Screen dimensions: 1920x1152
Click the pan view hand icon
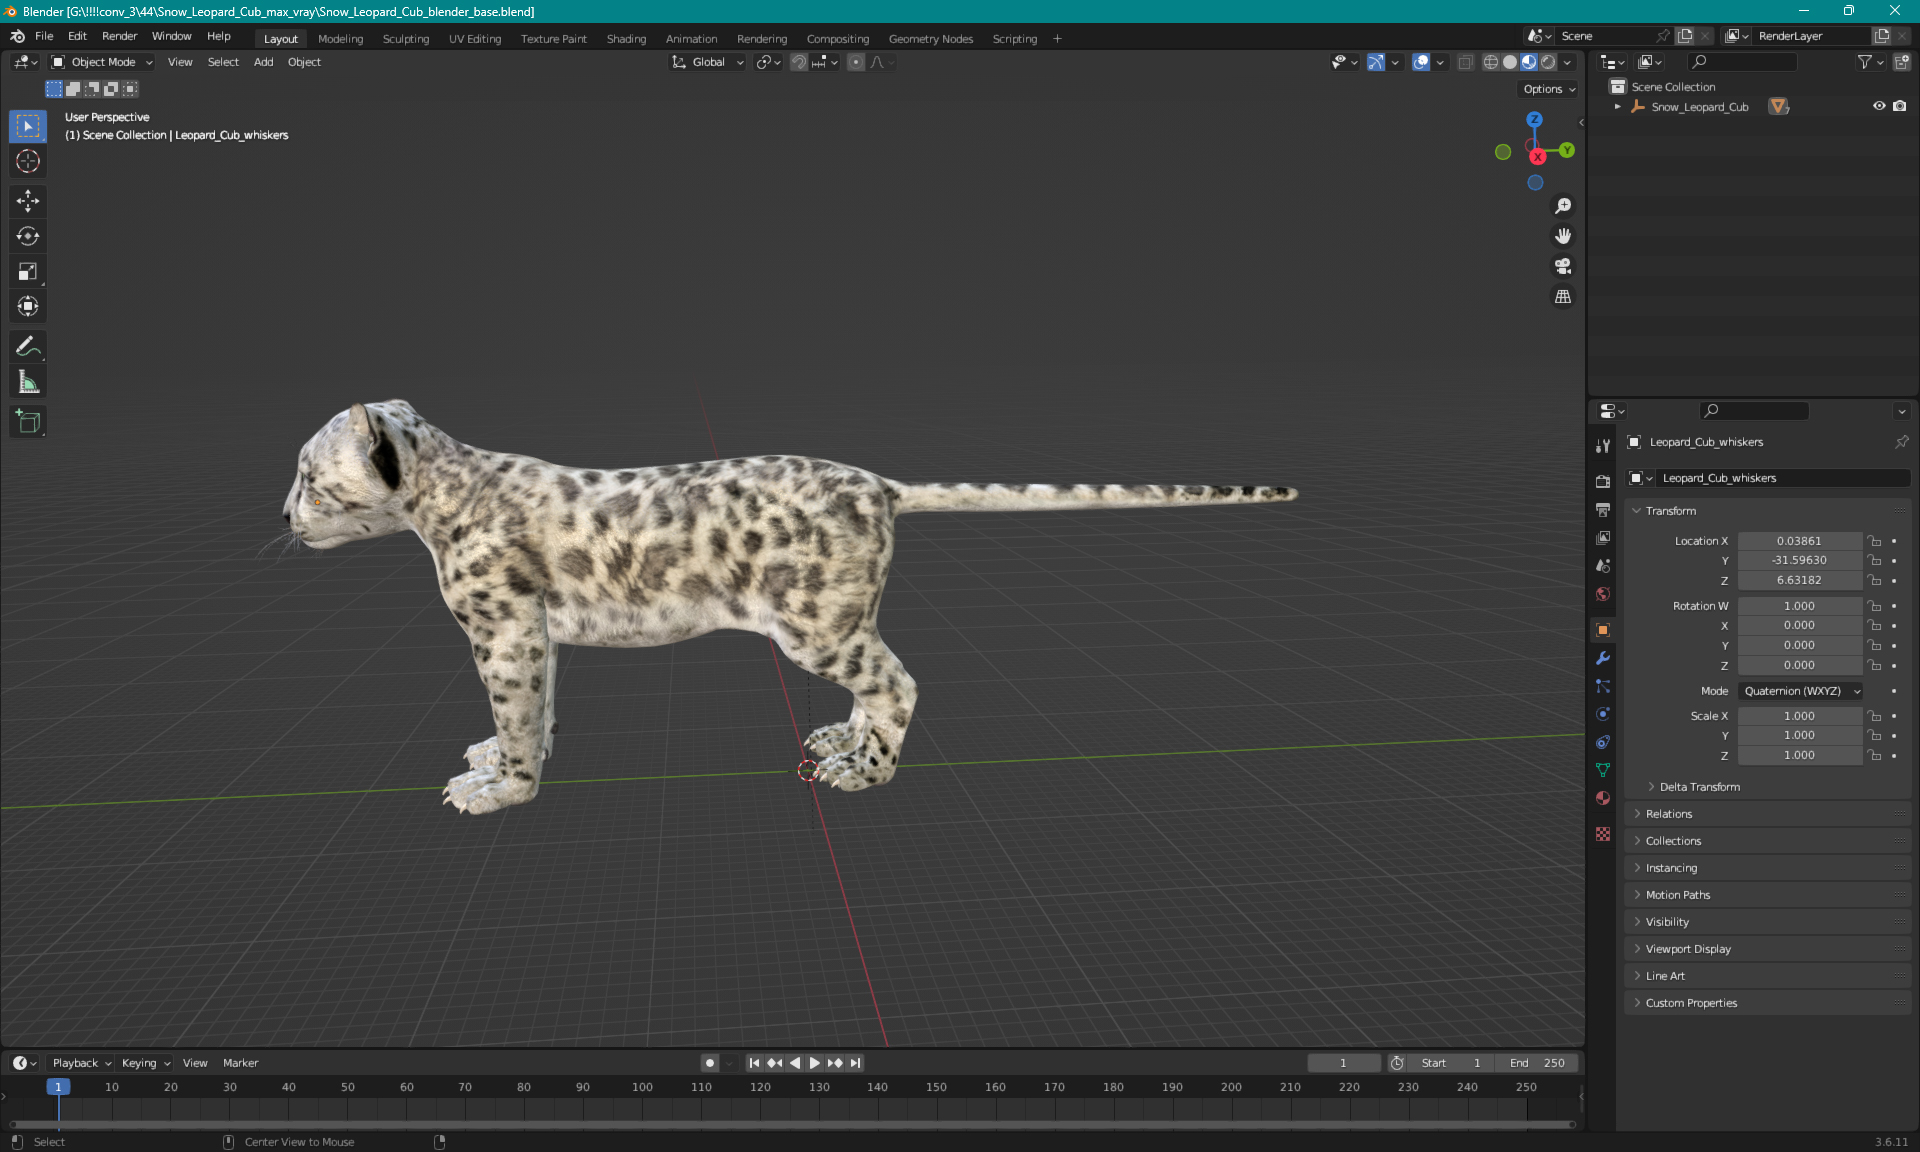1563,236
